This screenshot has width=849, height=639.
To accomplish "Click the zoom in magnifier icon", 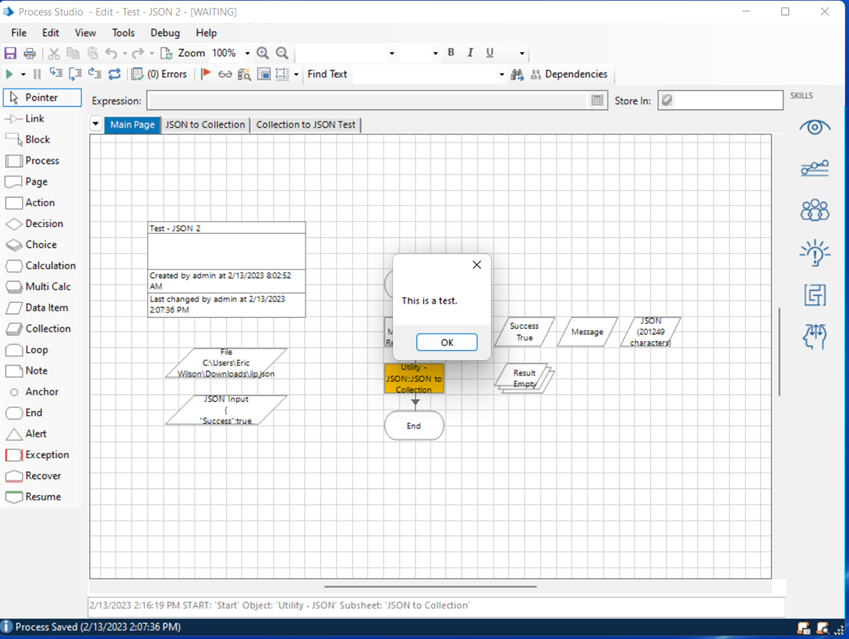I will pyautogui.click(x=263, y=53).
